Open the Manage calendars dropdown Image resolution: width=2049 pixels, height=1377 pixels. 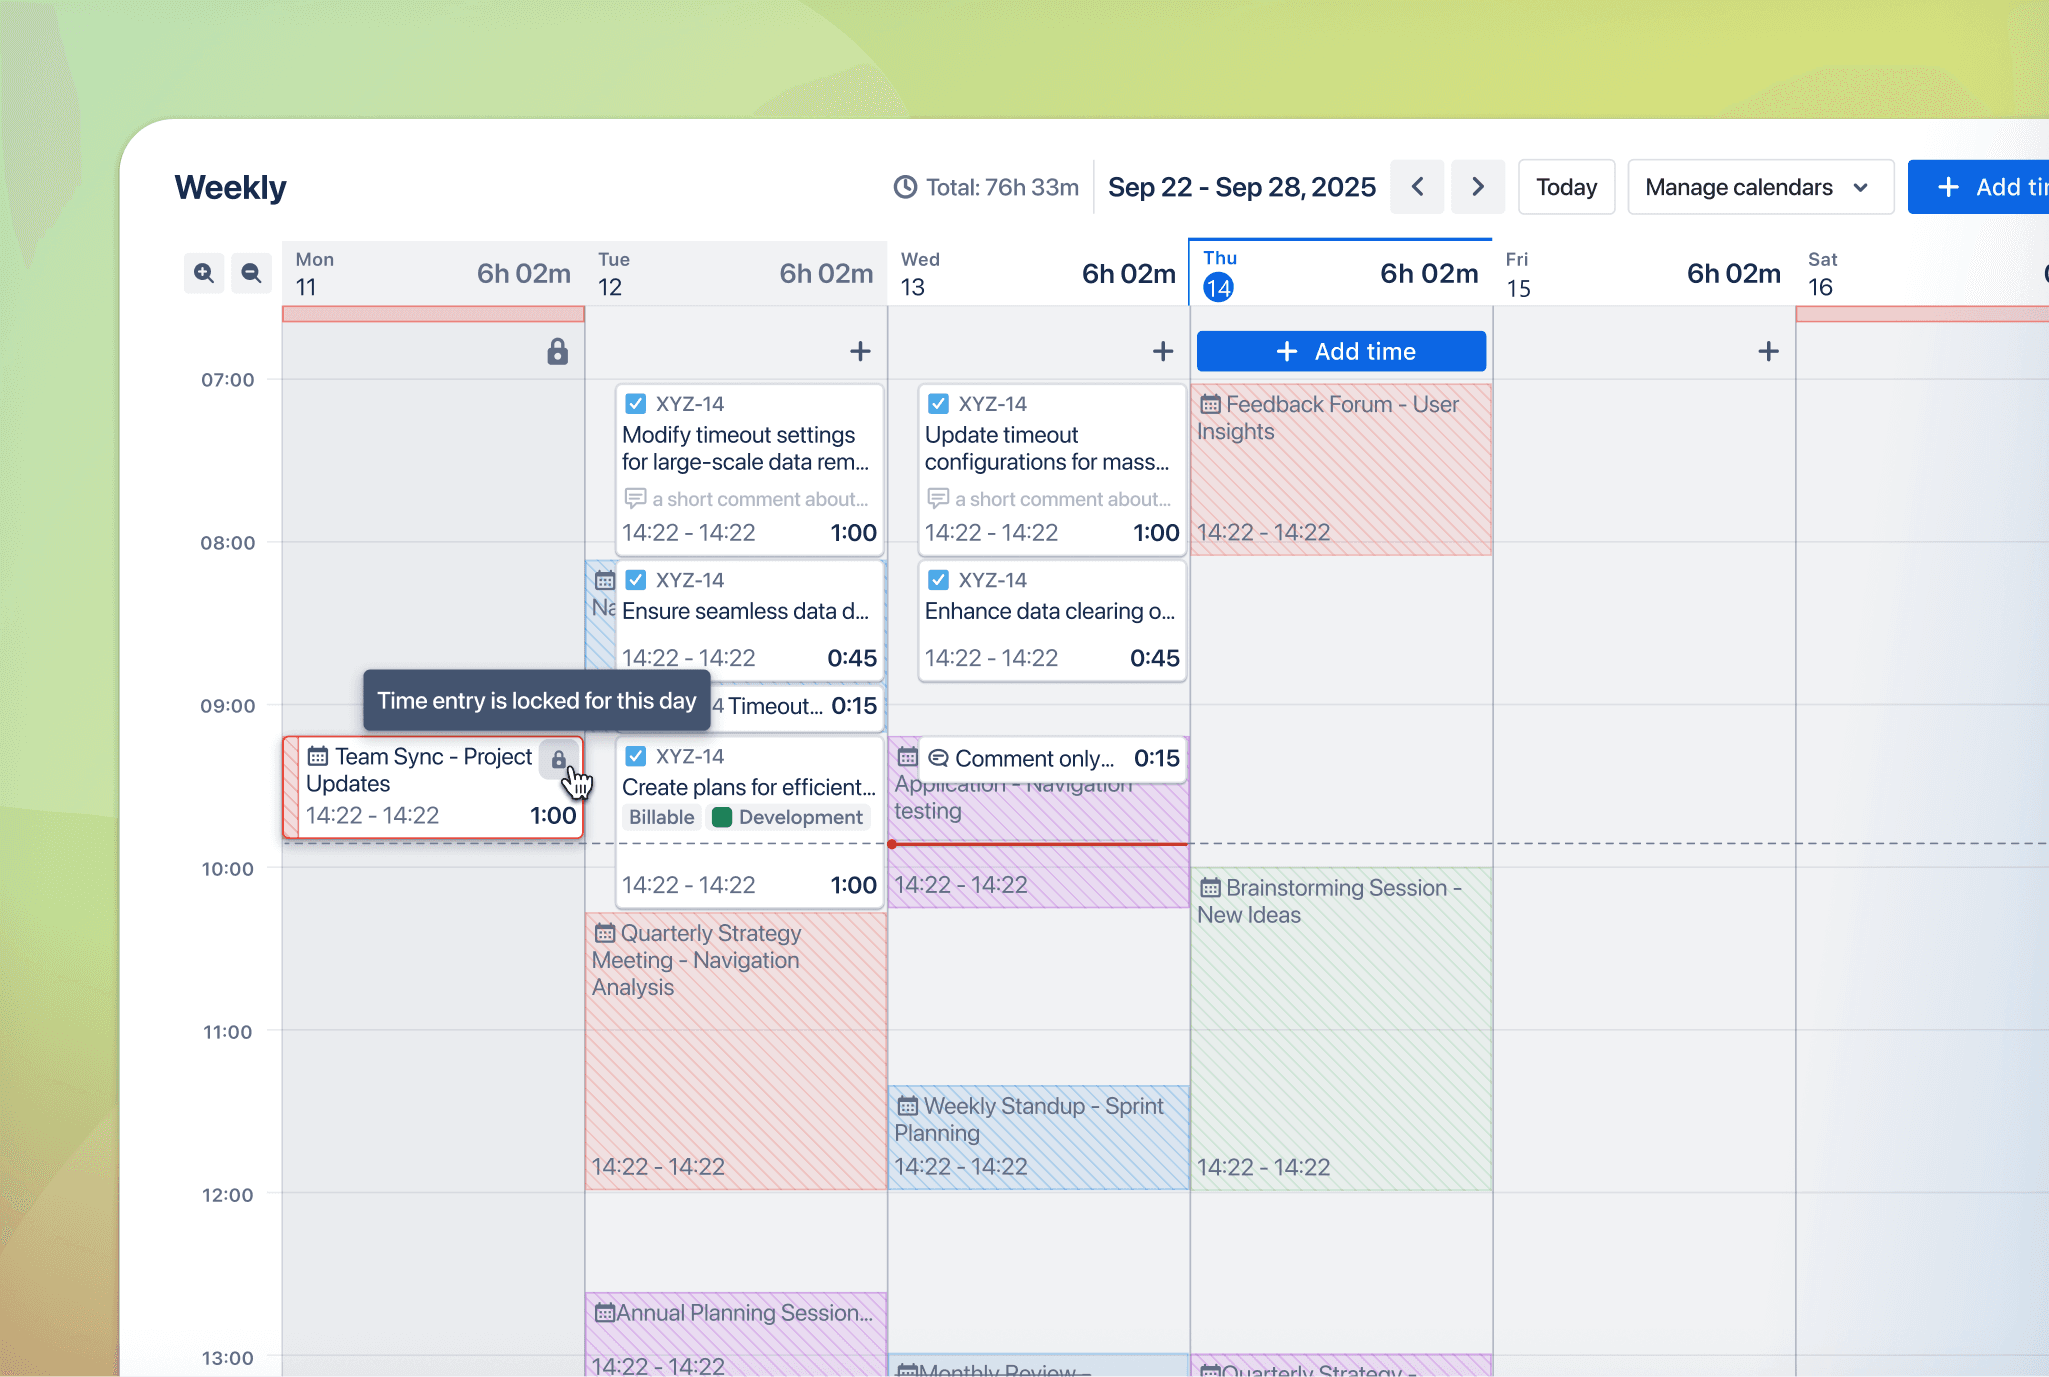click(x=1759, y=187)
